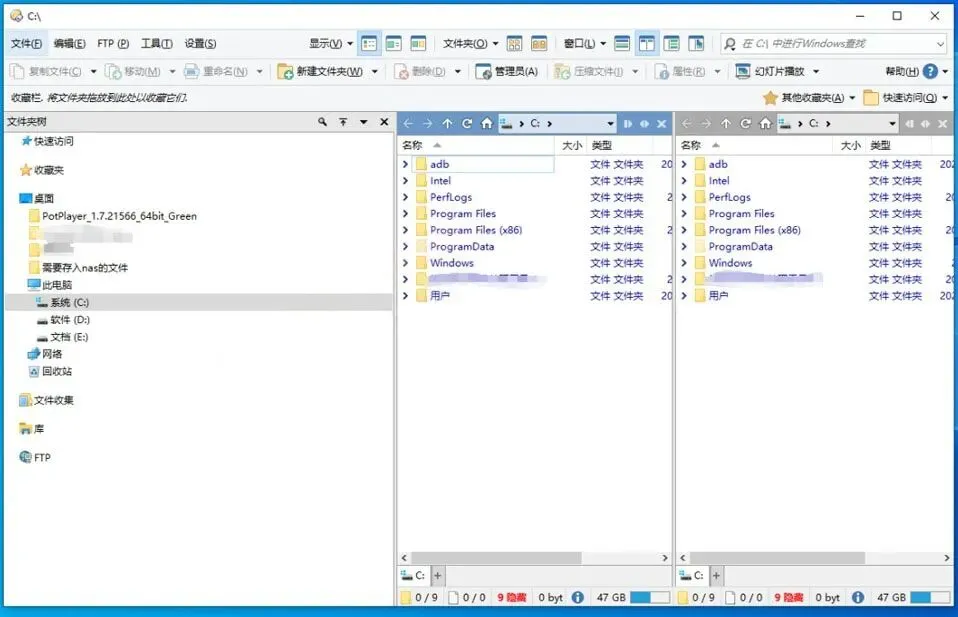Go up one level in left pane
The width and height of the screenshot is (958, 617).
coord(447,123)
